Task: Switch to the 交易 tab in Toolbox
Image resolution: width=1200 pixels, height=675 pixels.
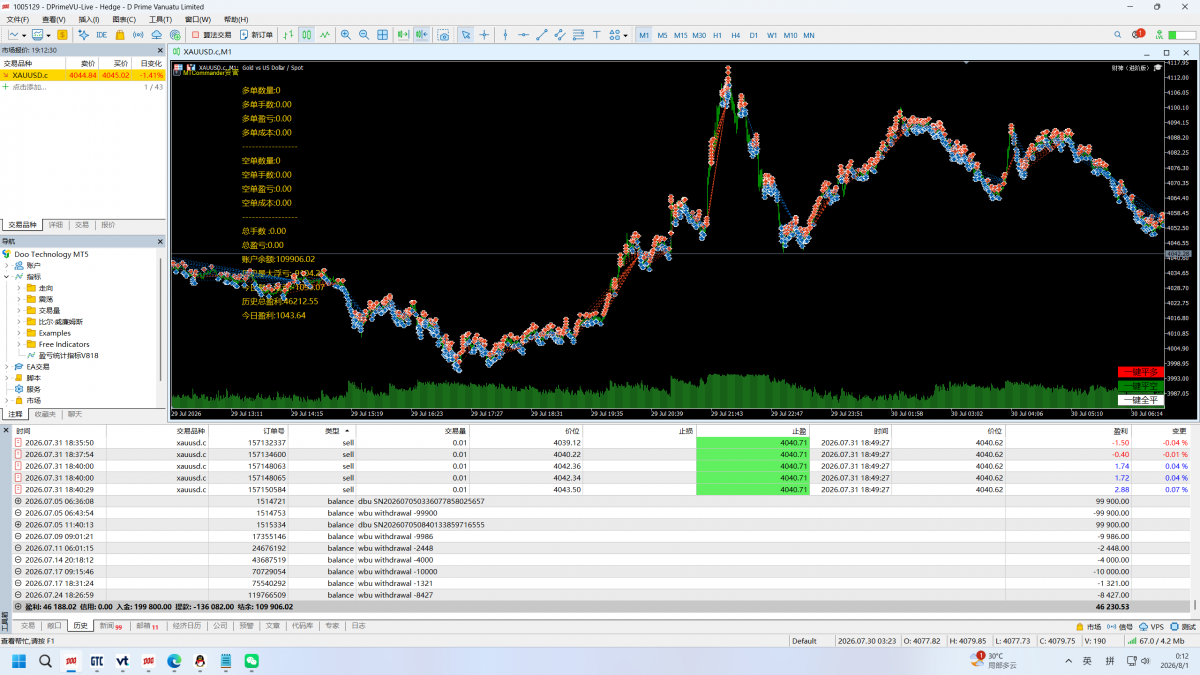Action: click(28, 625)
